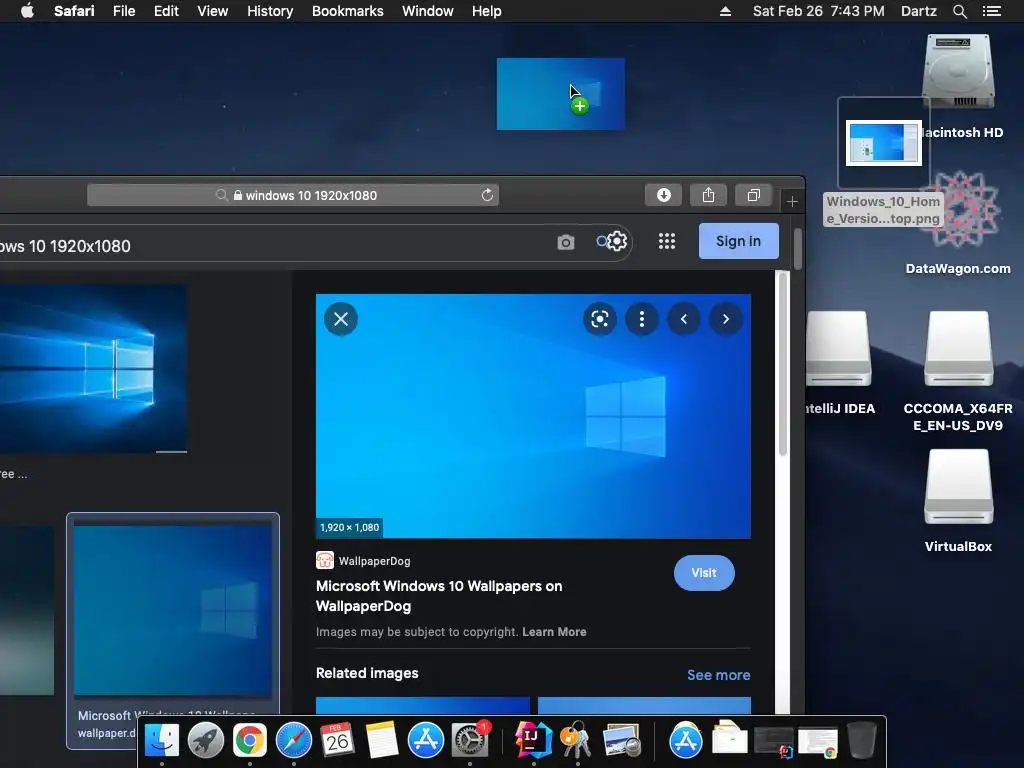Show Safari downloads with the arrow icon
The image size is (1024, 768).
(x=664, y=195)
